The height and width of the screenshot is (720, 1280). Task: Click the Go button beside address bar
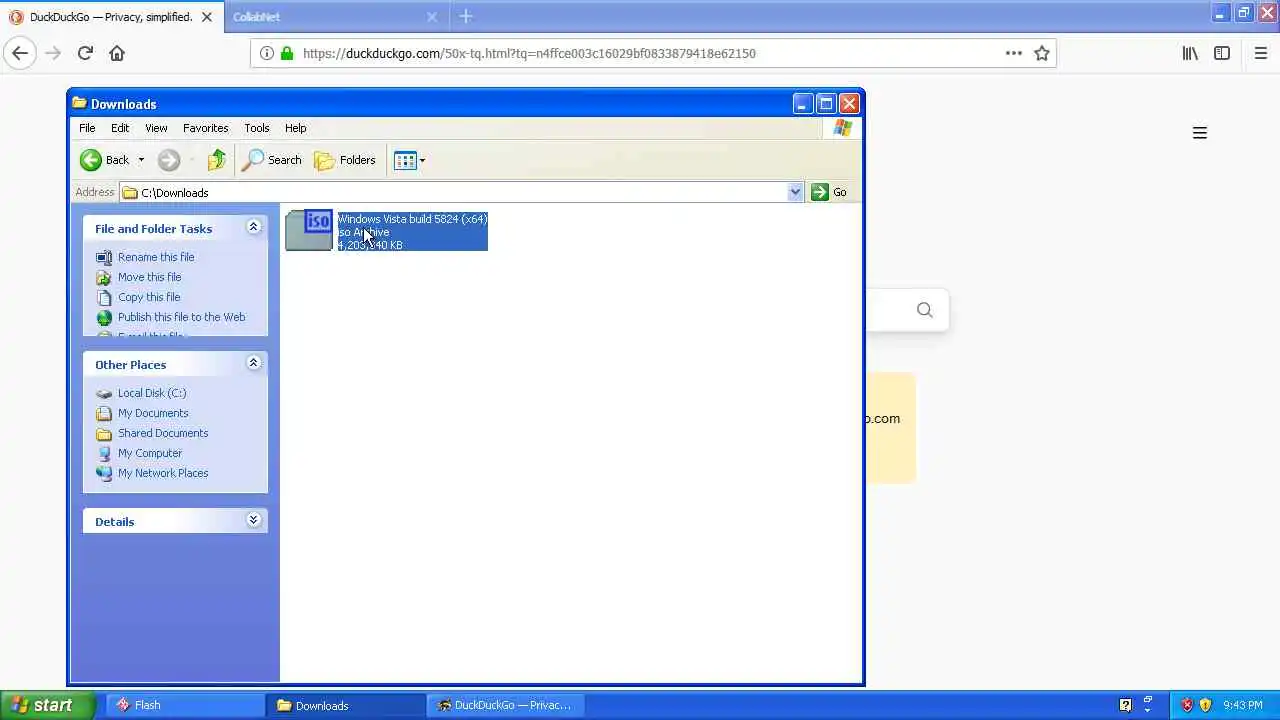tap(830, 192)
